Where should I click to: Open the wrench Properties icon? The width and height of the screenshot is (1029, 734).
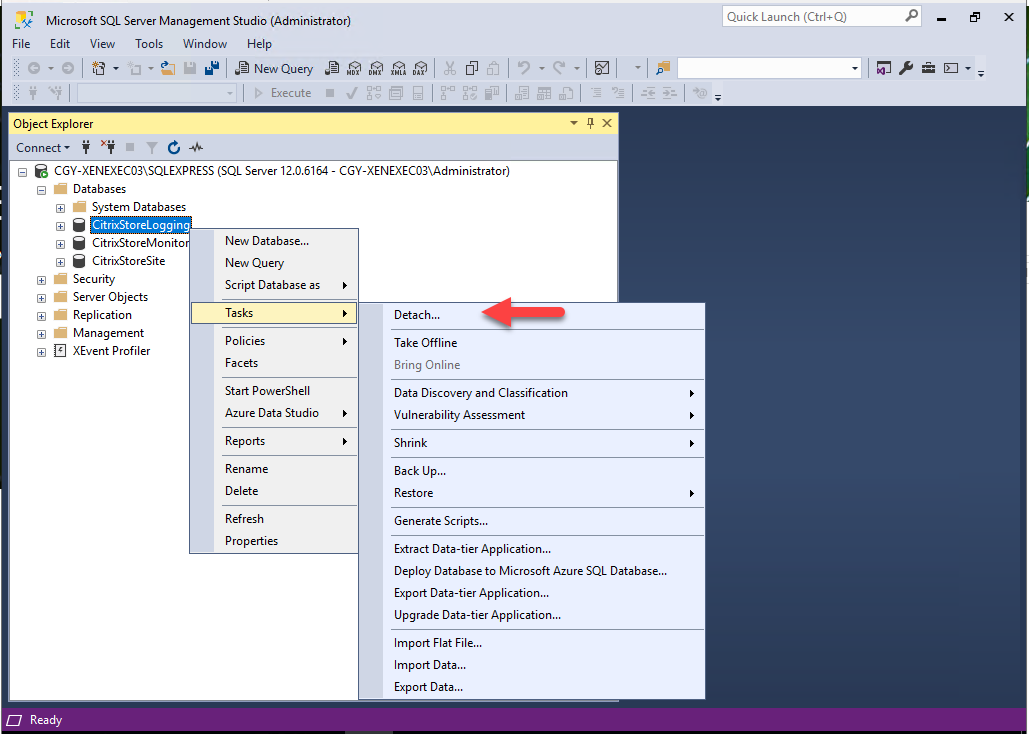tap(906, 68)
